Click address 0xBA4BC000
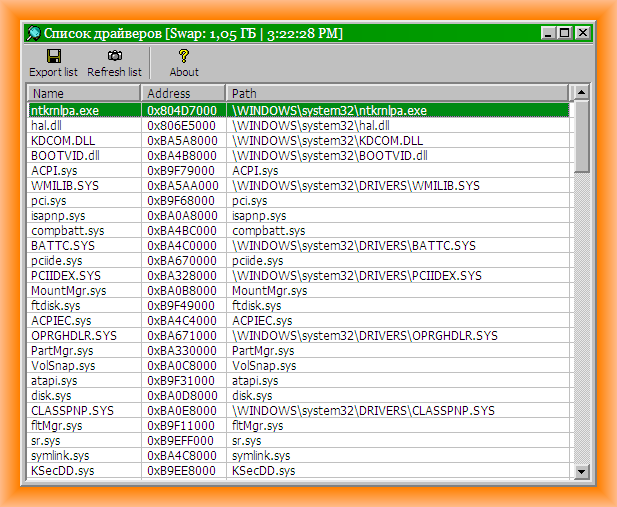This screenshot has width=617, height=507. 182,230
